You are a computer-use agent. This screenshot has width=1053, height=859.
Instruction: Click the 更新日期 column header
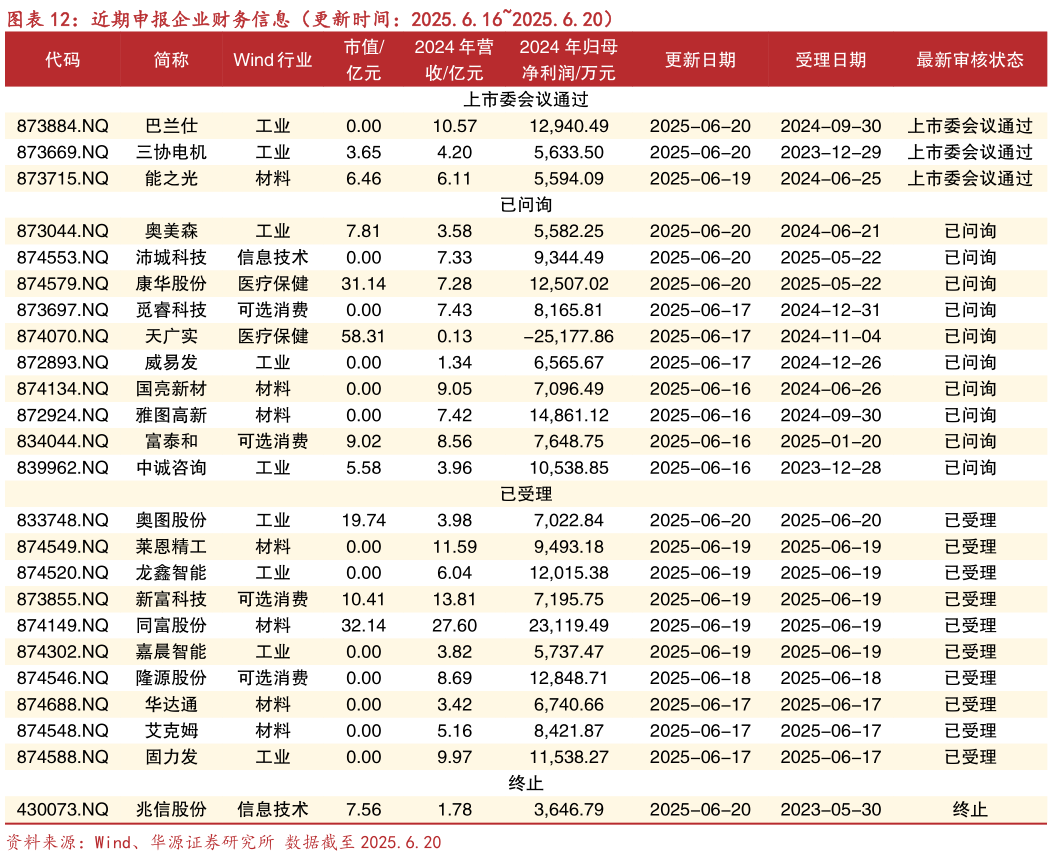click(x=700, y=60)
